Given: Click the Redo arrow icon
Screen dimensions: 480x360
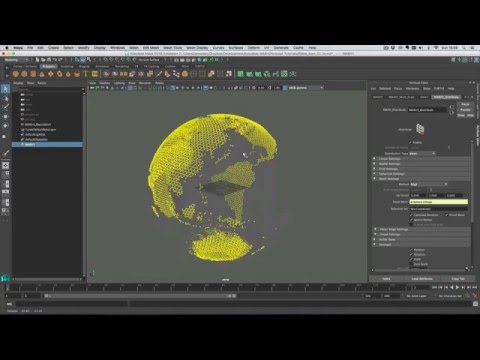Looking at the screenshot, I should click(x=60, y=60).
